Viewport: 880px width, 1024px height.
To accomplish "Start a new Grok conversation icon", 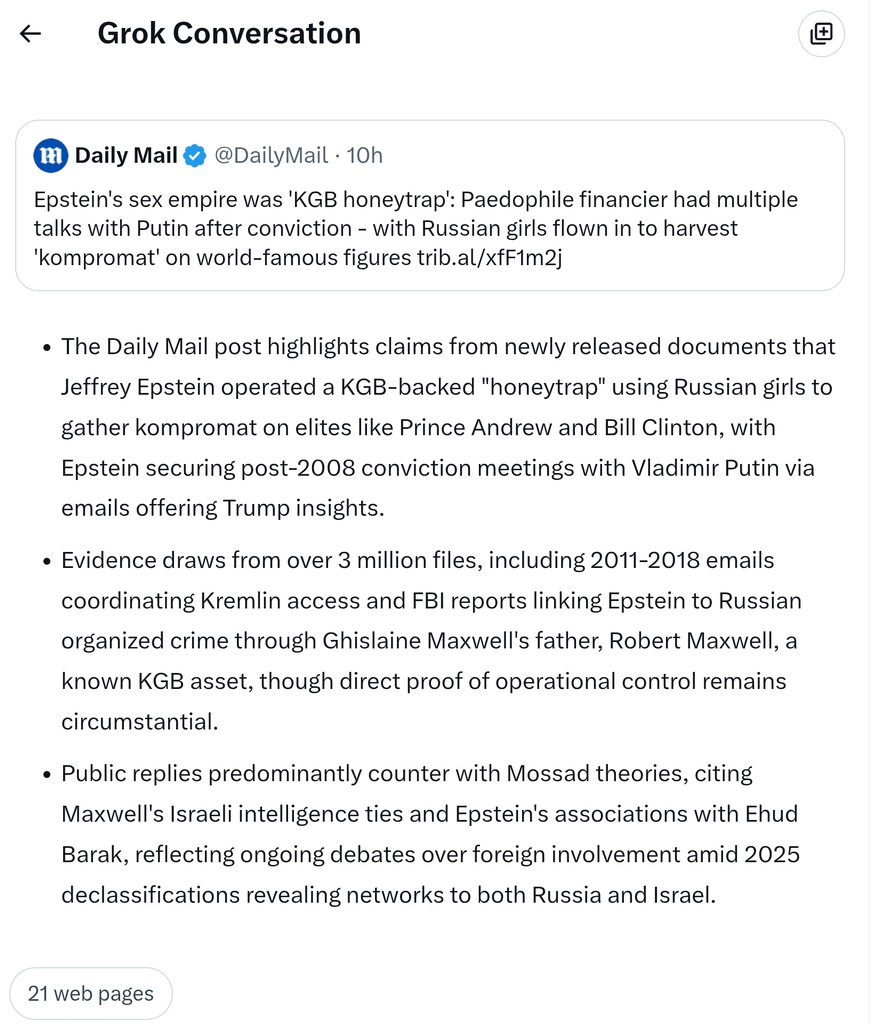I will [821, 33].
